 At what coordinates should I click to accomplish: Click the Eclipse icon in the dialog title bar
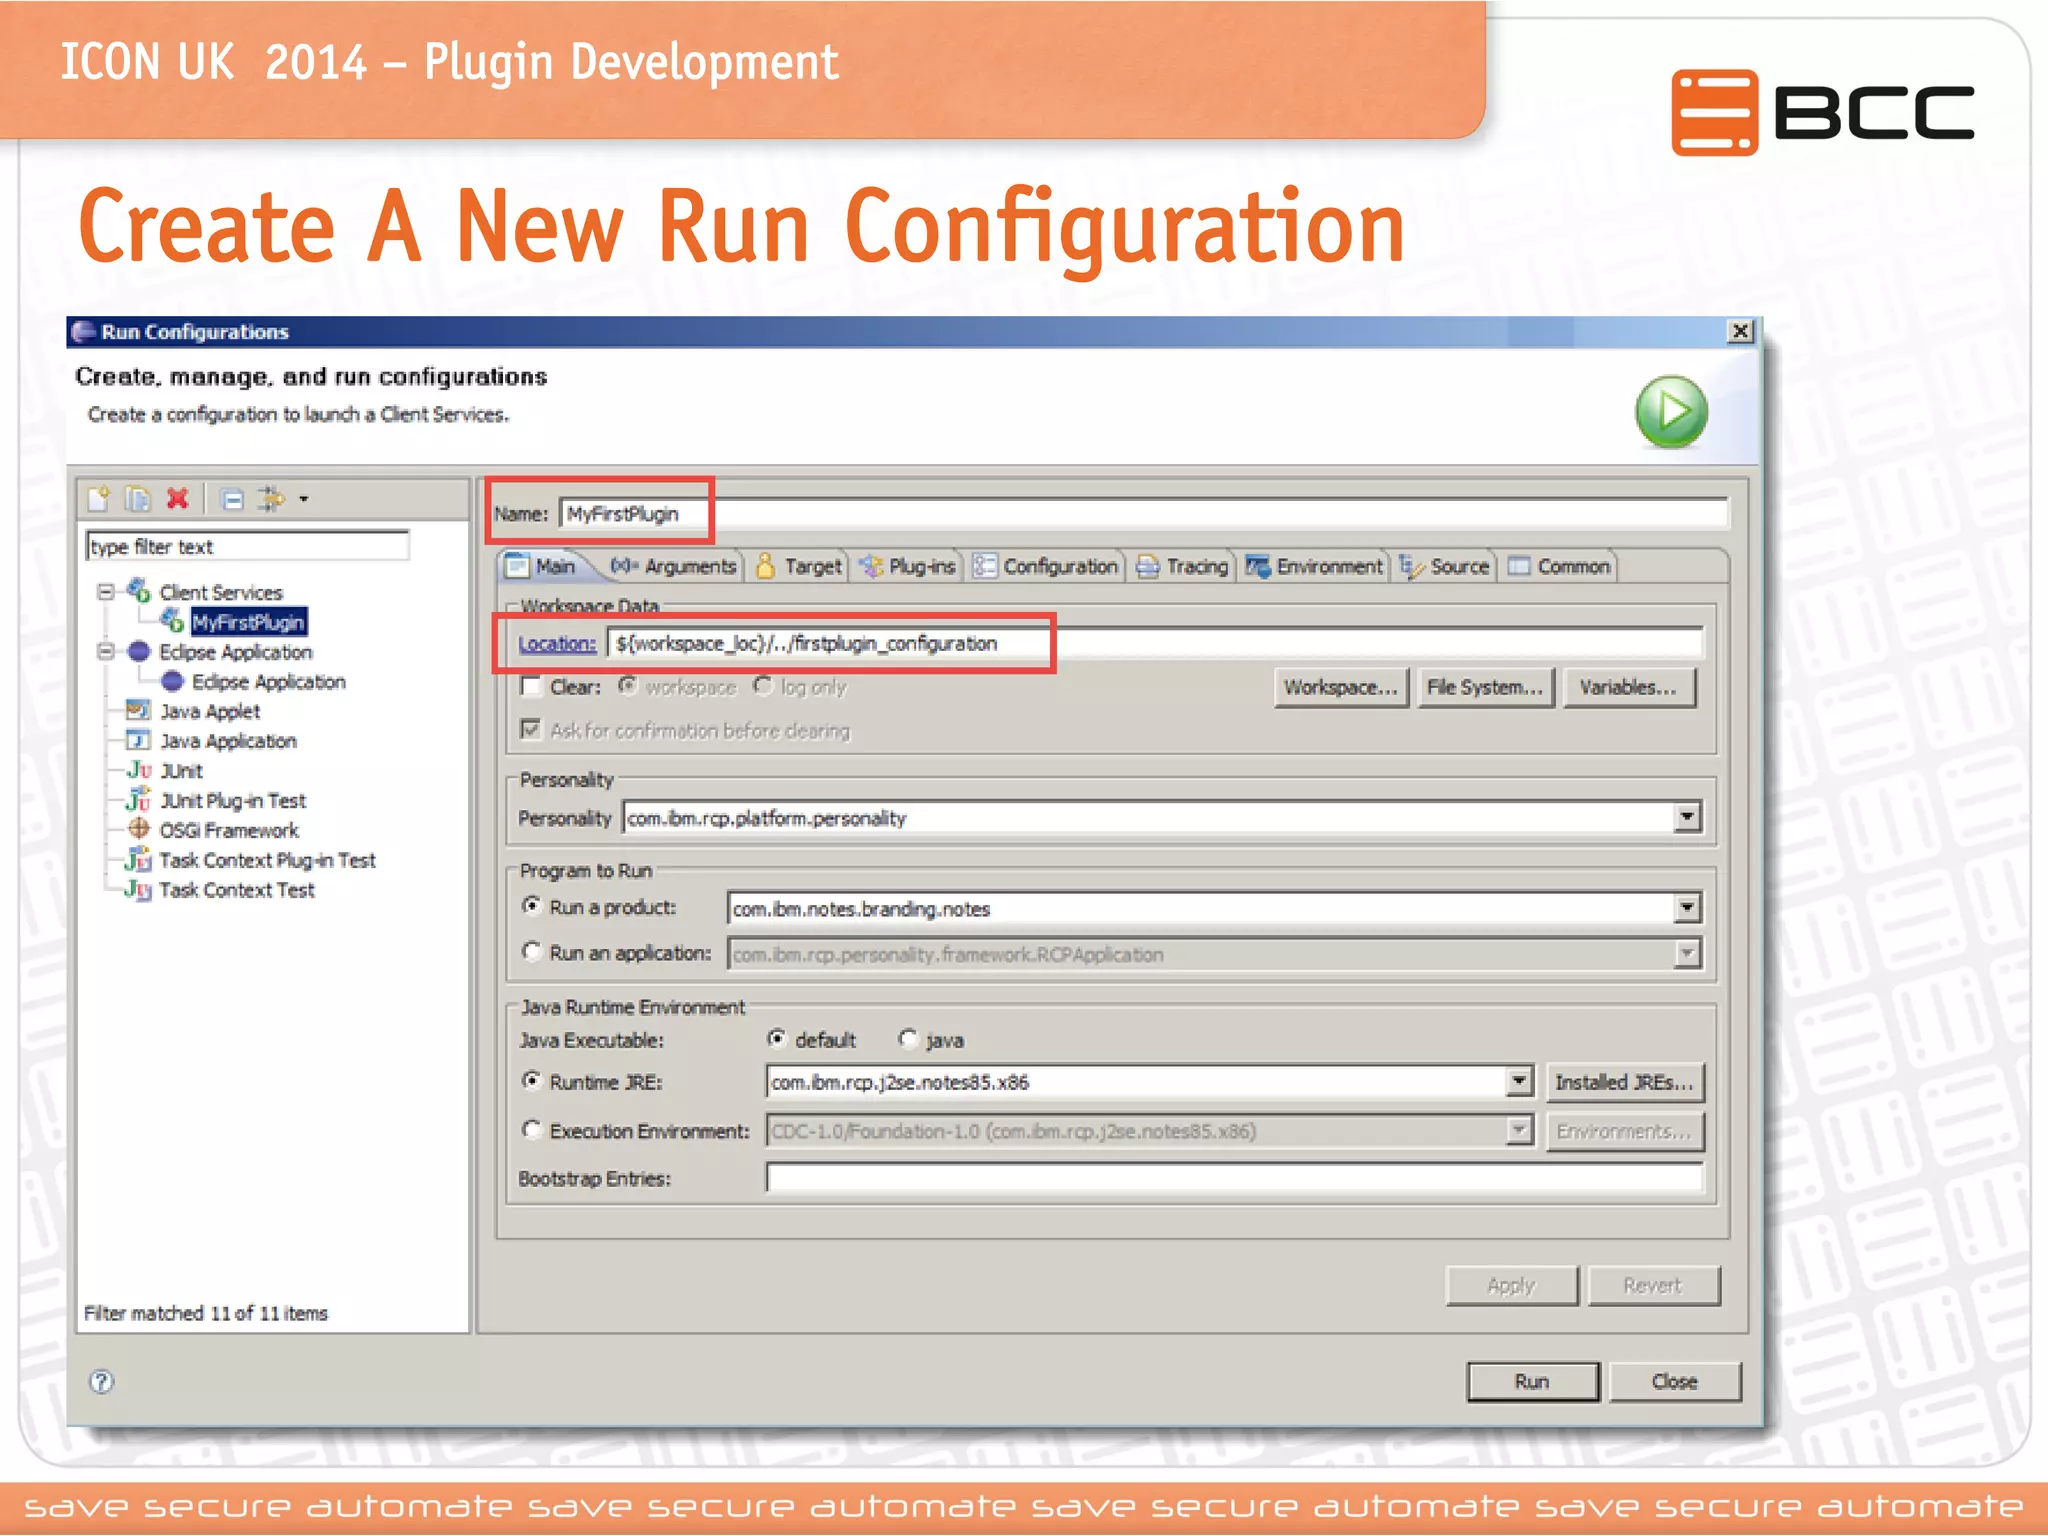click(x=85, y=332)
